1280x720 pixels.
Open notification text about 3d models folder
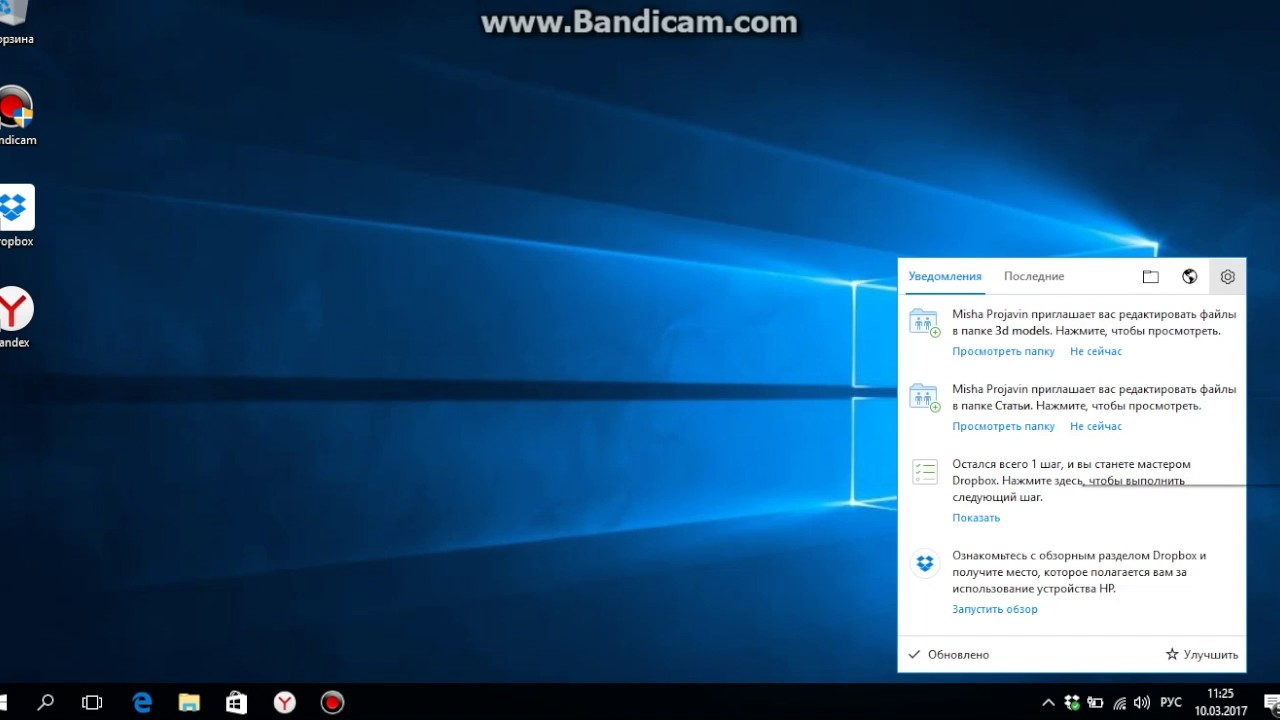[1094, 322]
